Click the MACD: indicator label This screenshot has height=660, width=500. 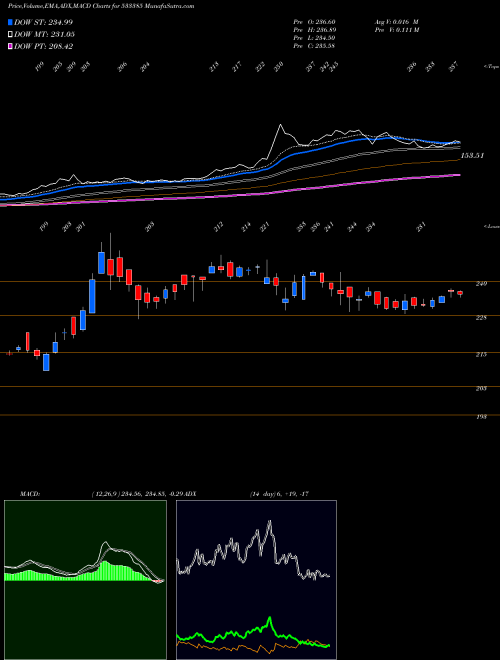coord(29,493)
